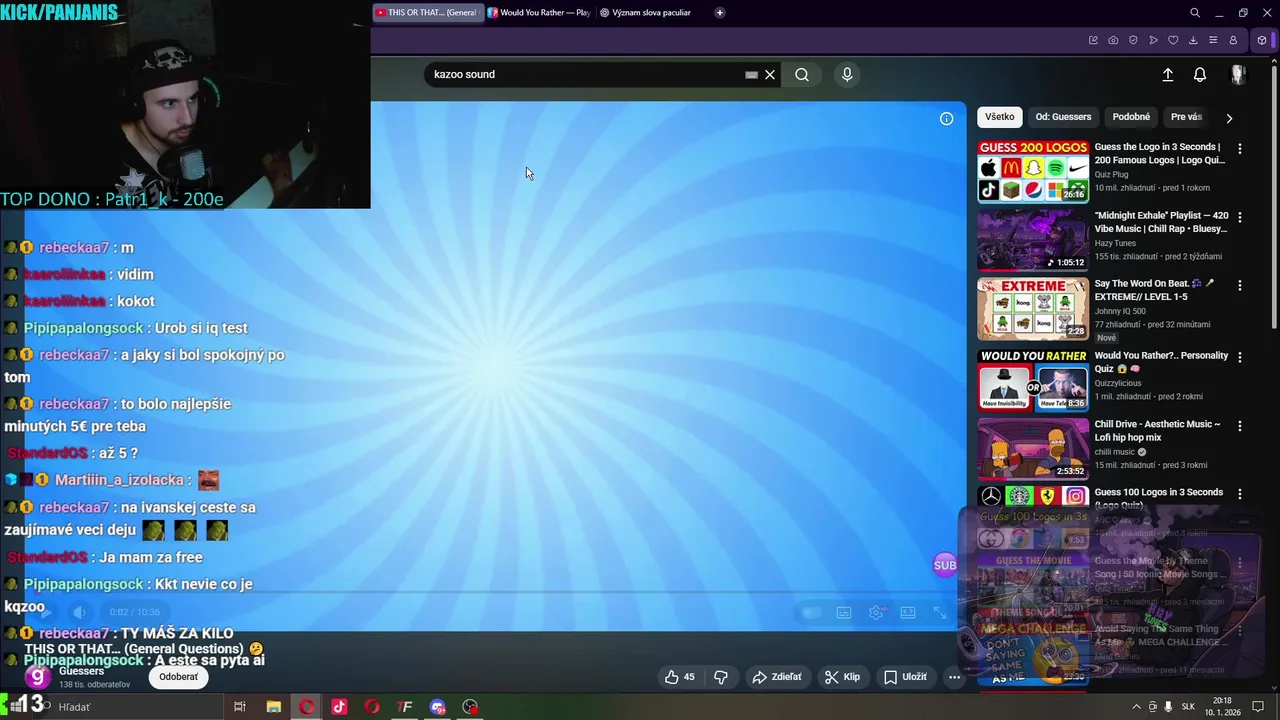Open new browser tab with plus button
This screenshot has height=720, width=1280.
719,13
